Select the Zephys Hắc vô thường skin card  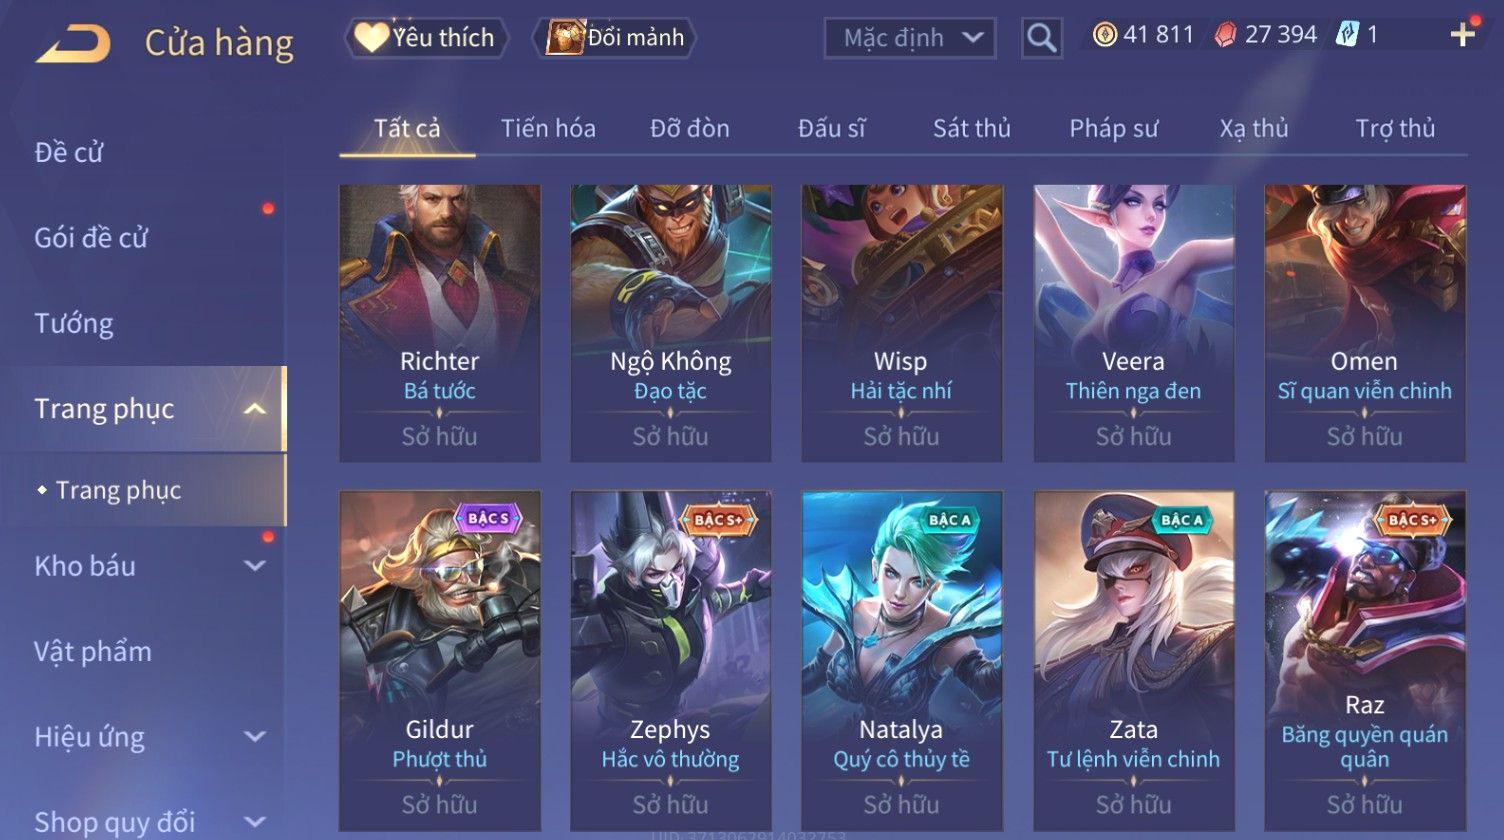coord(670,660)
